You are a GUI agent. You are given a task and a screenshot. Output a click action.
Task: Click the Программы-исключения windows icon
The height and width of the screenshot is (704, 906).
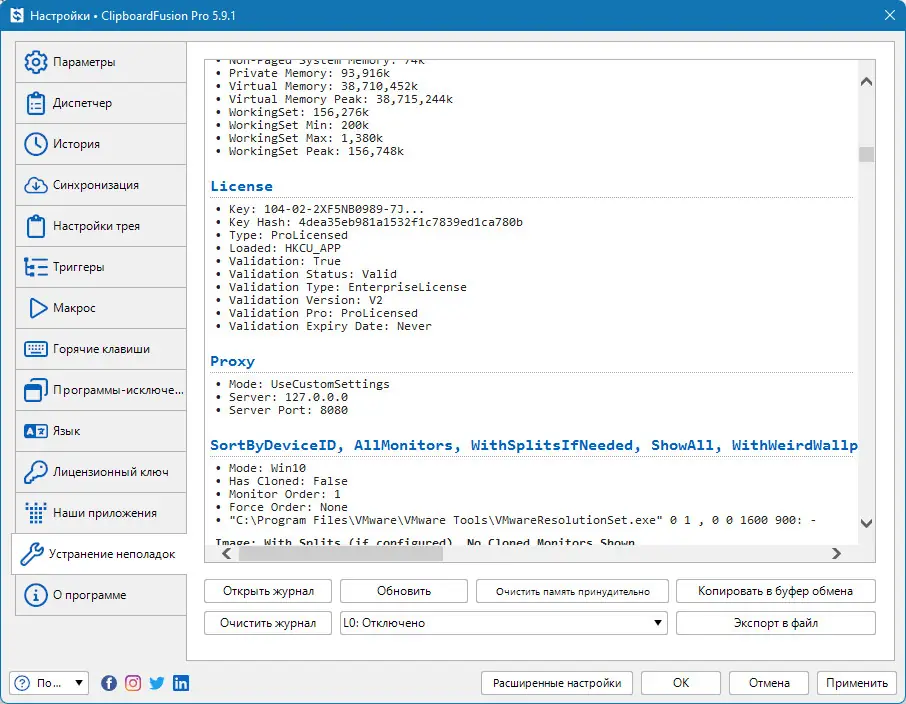36,390
